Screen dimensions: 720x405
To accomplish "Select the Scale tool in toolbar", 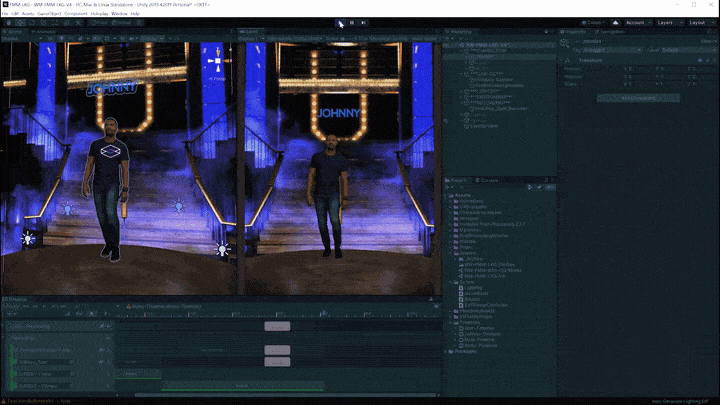I will [x=44, y=22].
